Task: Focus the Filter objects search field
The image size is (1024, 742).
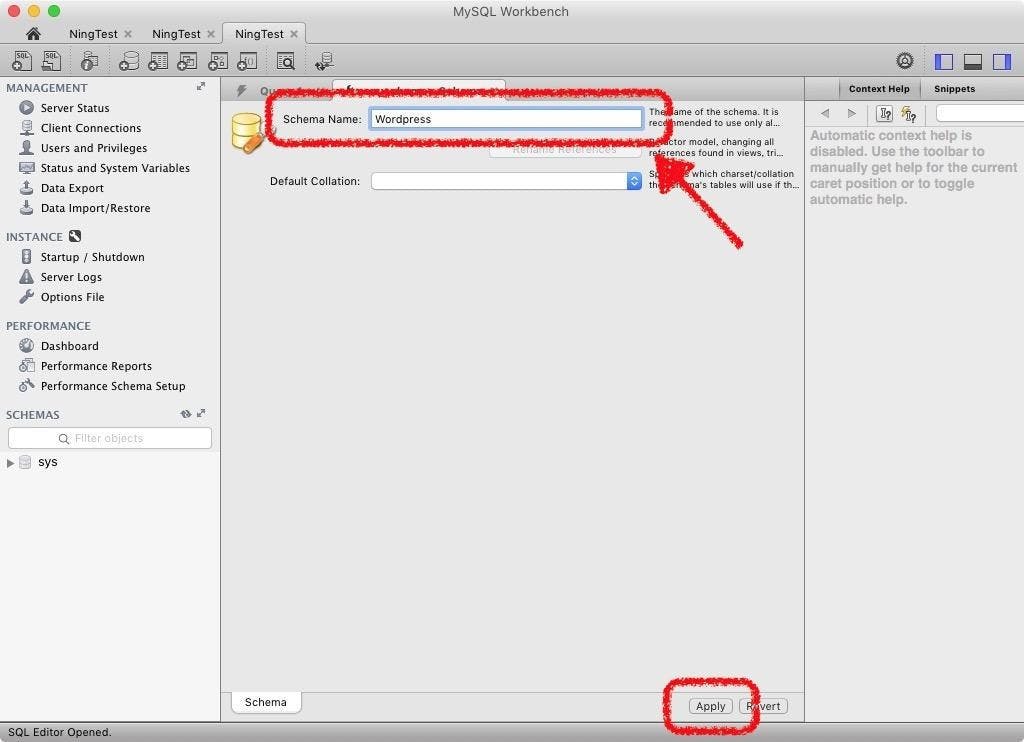Action: coord(110,438)
